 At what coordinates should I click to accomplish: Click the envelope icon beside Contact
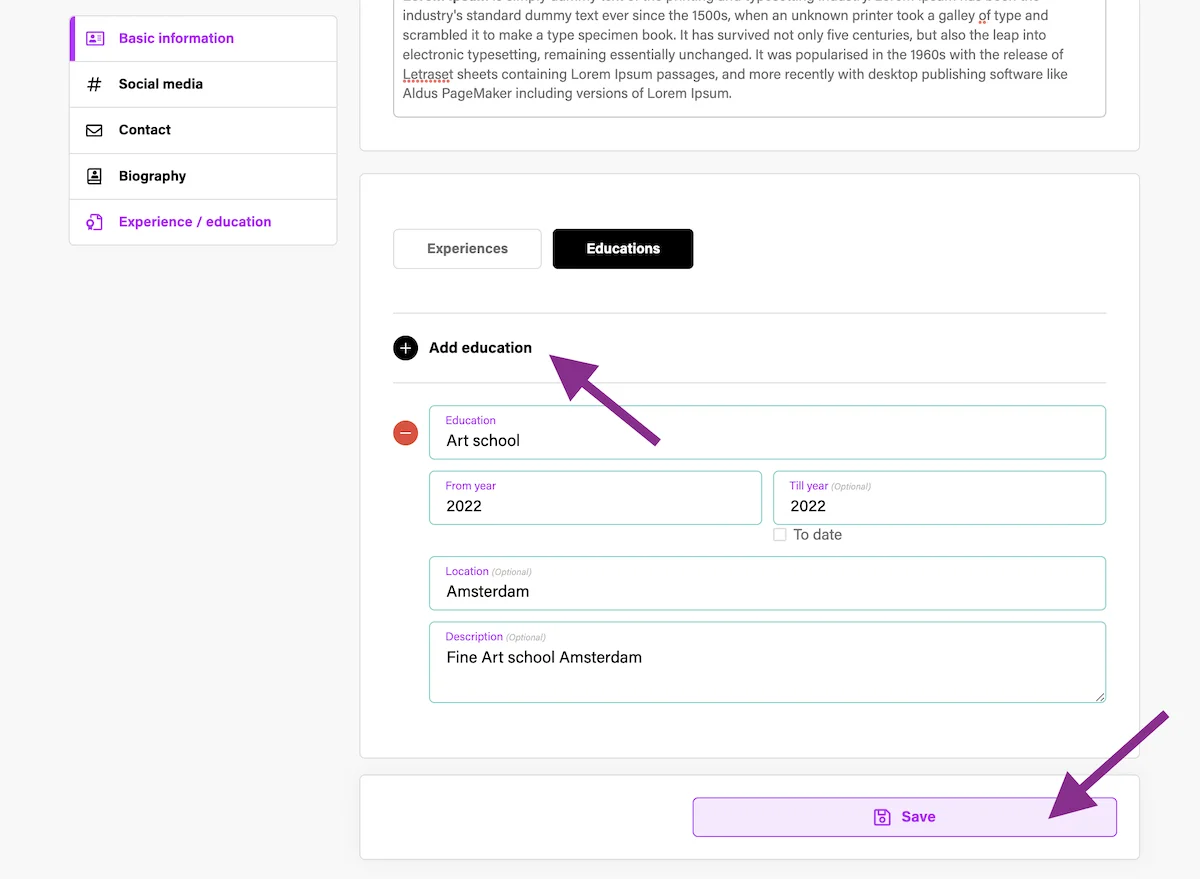(x=95, y=130)
